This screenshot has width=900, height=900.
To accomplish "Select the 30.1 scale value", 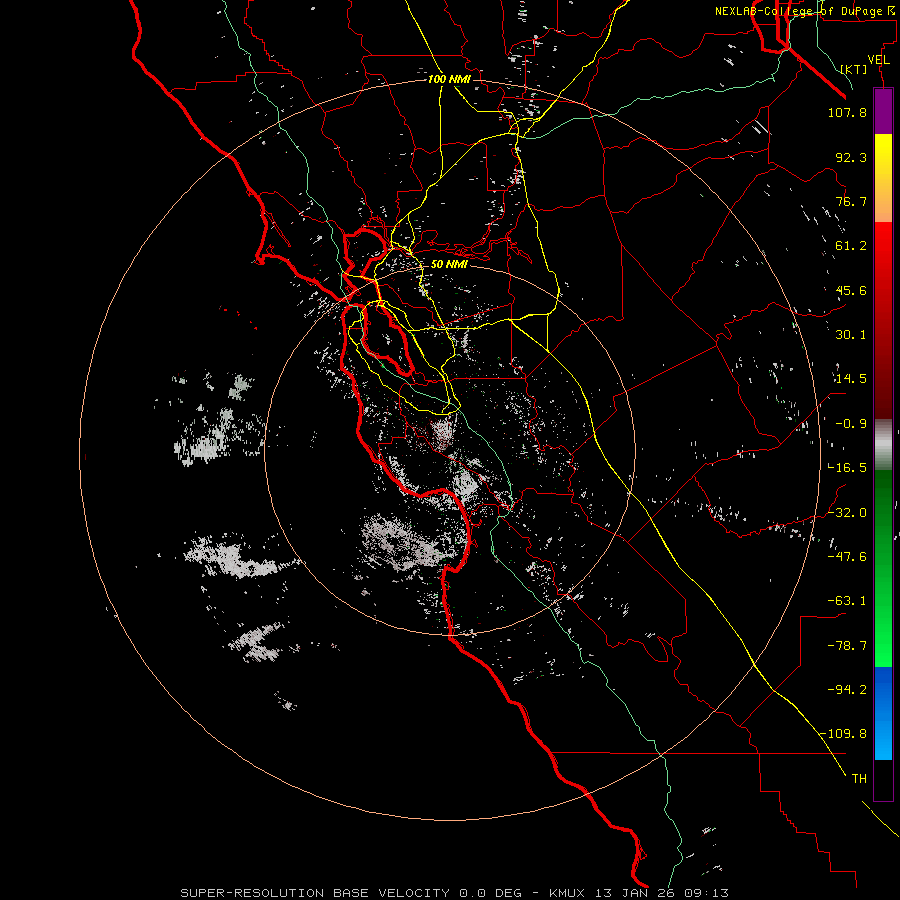I will 851,335.
